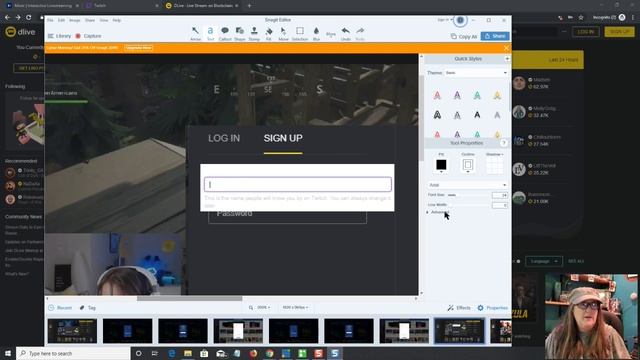
Task: Open the Outline color swatch
Action: click(x=468, y=165)
